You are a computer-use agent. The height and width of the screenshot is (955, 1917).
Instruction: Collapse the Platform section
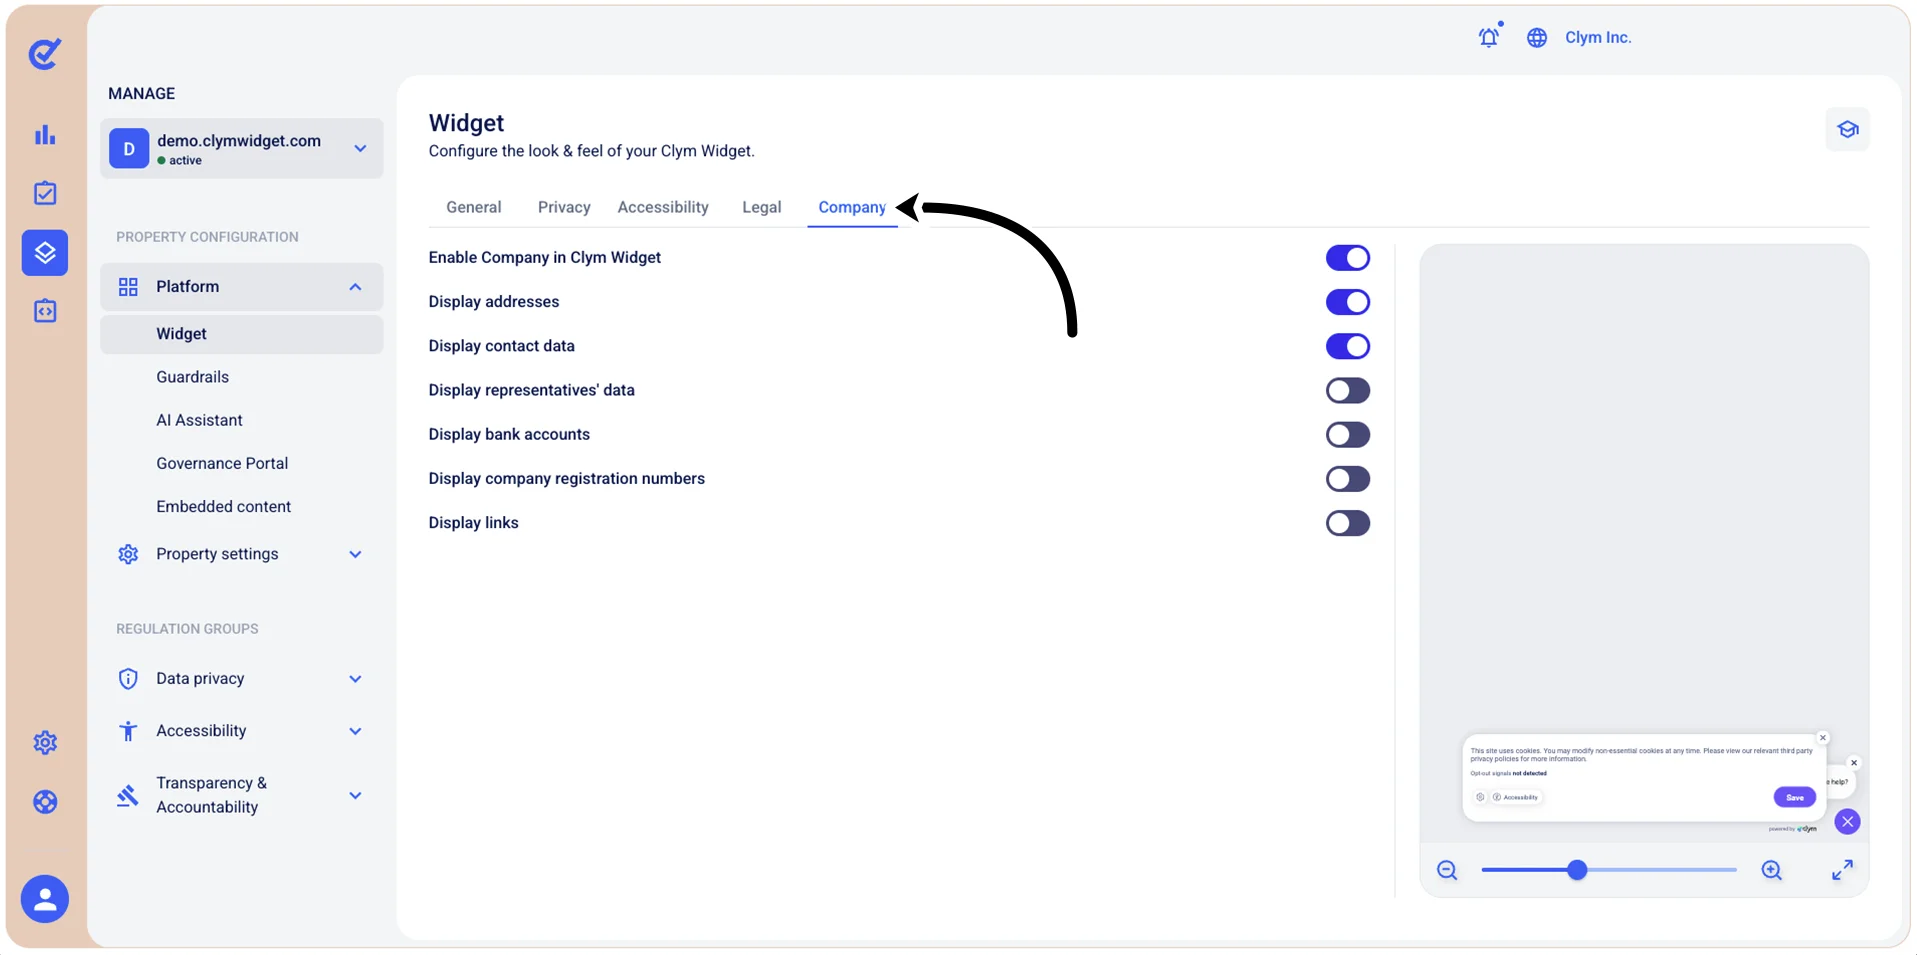[x=241, y=287]
